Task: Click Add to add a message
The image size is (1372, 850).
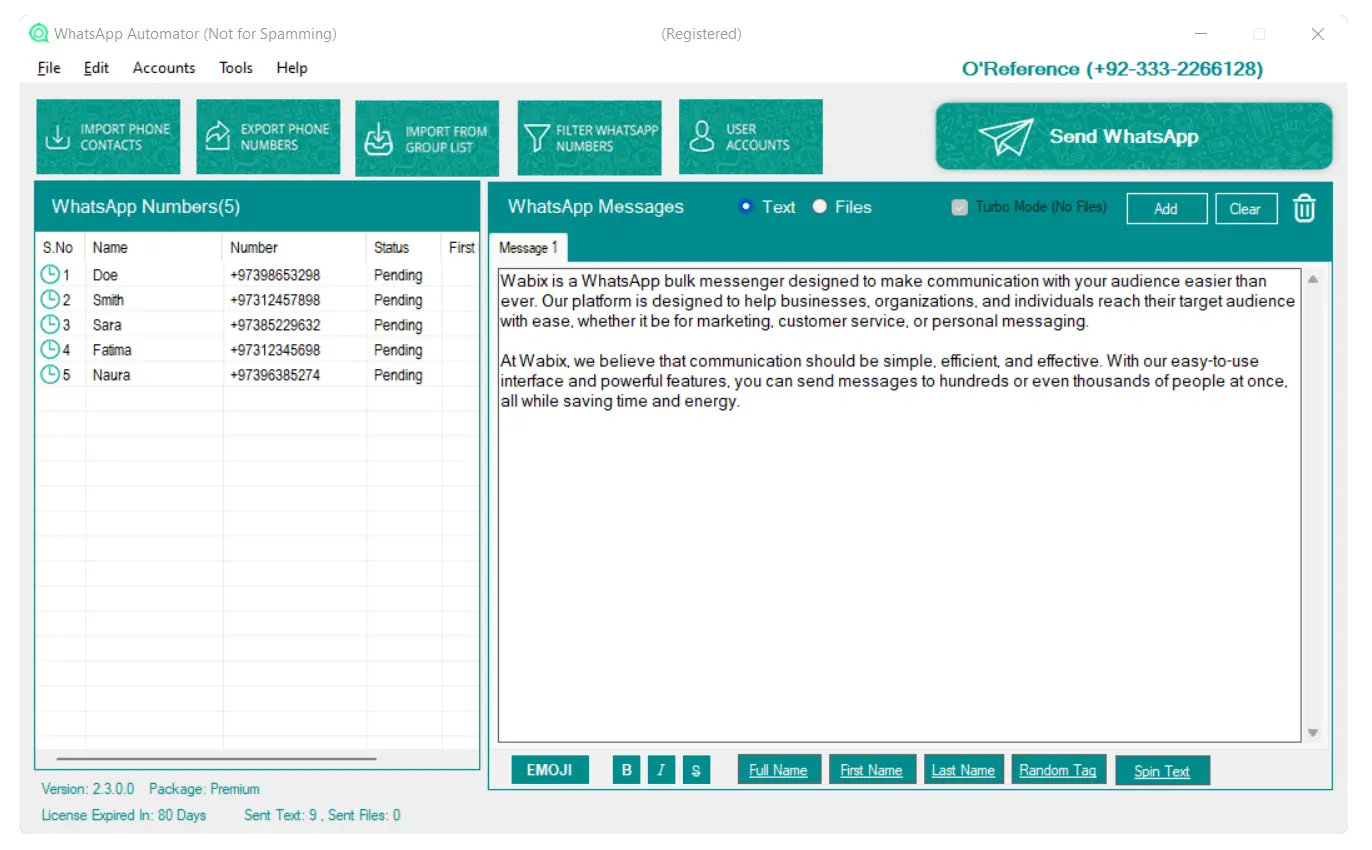Action: pos(1166,209)
